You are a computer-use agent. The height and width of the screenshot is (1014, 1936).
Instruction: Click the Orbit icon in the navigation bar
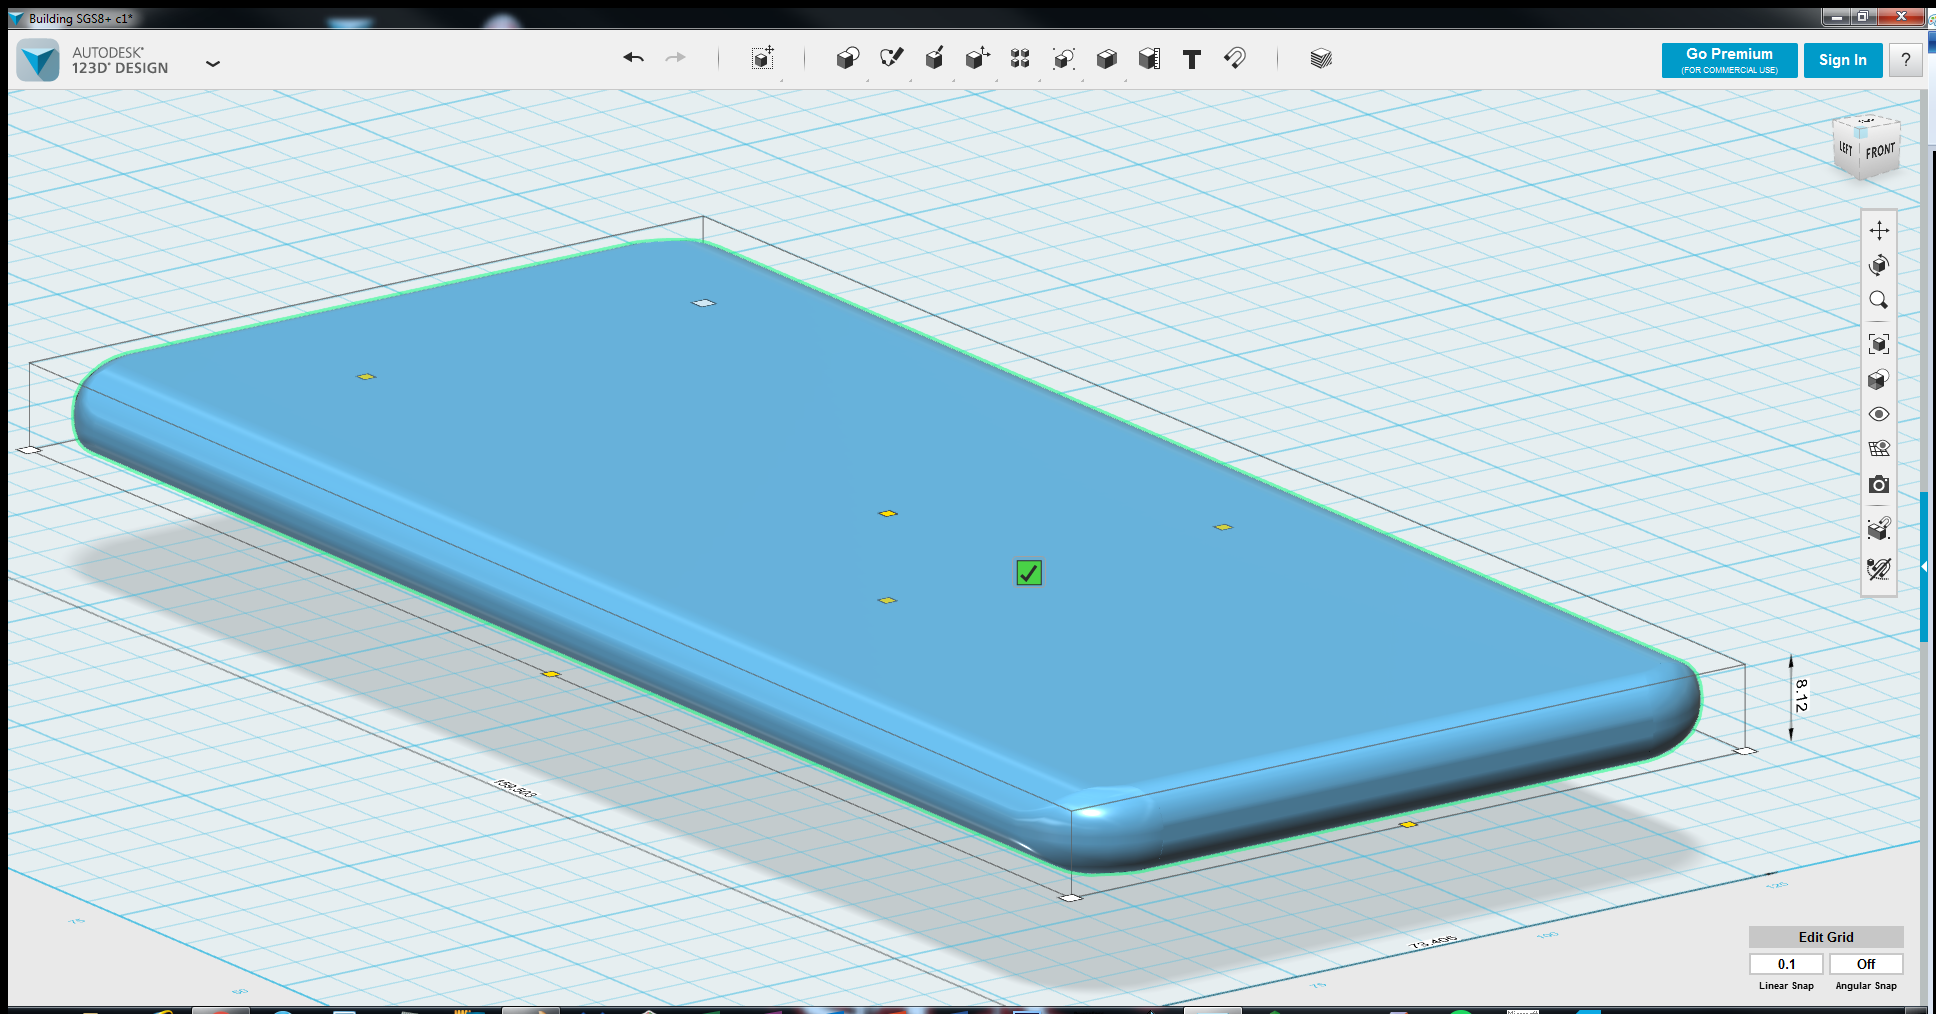click(1879, 265)
